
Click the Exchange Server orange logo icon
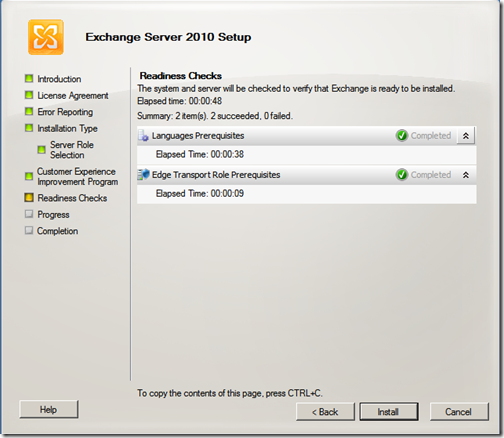(x=46, y=37)
